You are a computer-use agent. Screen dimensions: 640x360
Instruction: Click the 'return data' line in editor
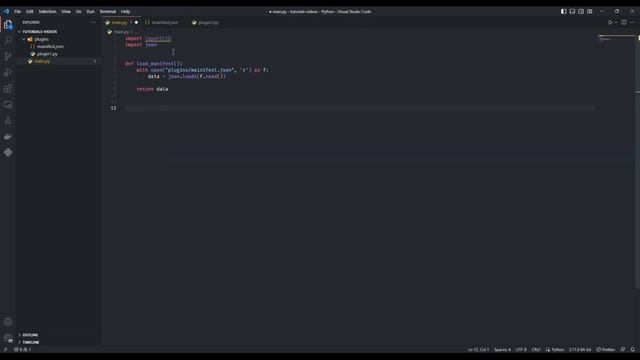click(152, 89)
